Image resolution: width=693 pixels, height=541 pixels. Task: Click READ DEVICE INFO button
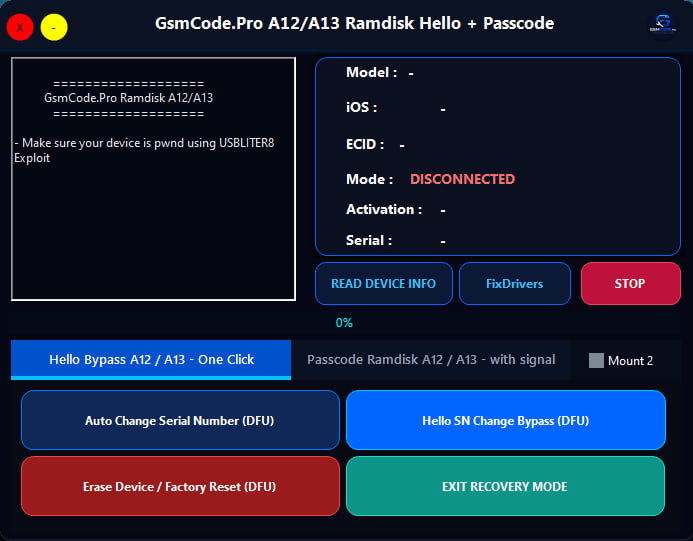pyautogui.click(x=384, y=283)
